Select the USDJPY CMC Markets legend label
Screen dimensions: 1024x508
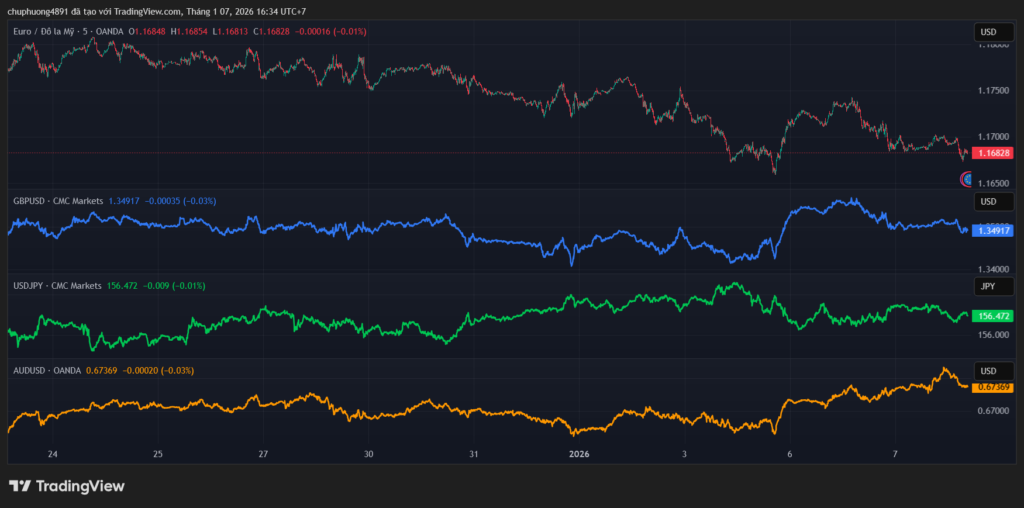pos(58,286)
